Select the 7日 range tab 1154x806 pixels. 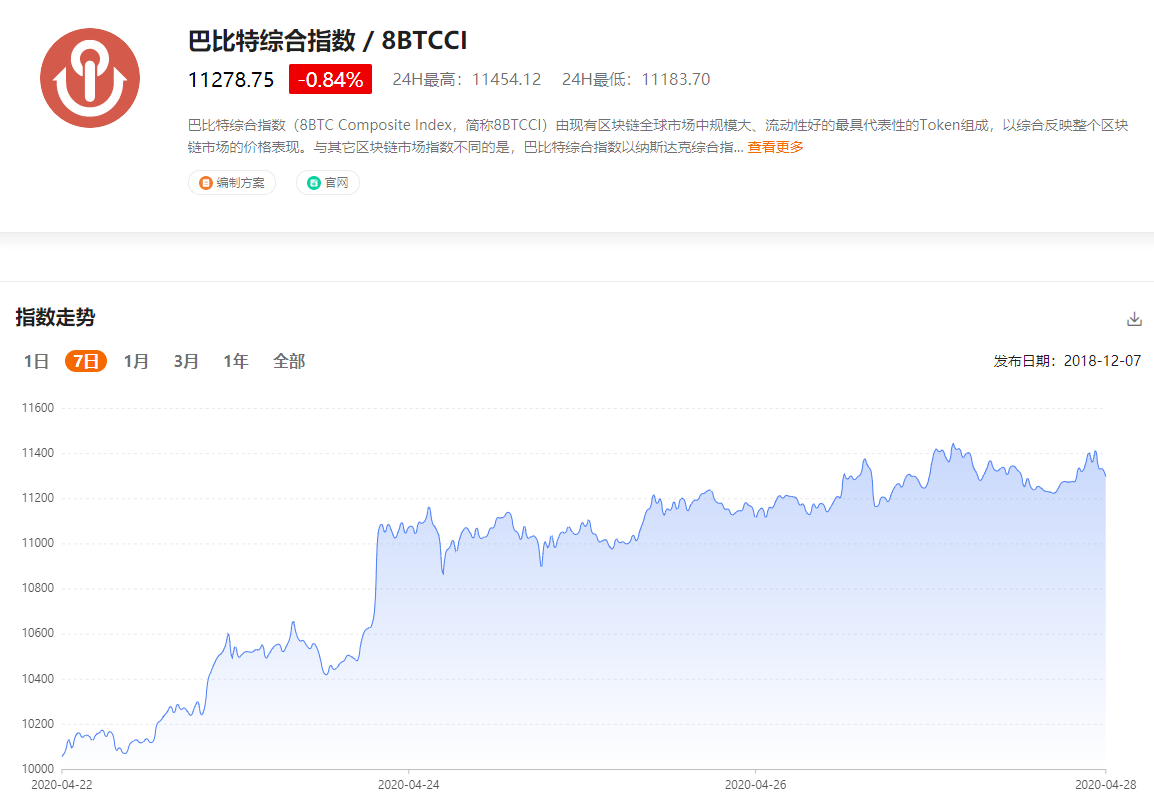point(86,361)
